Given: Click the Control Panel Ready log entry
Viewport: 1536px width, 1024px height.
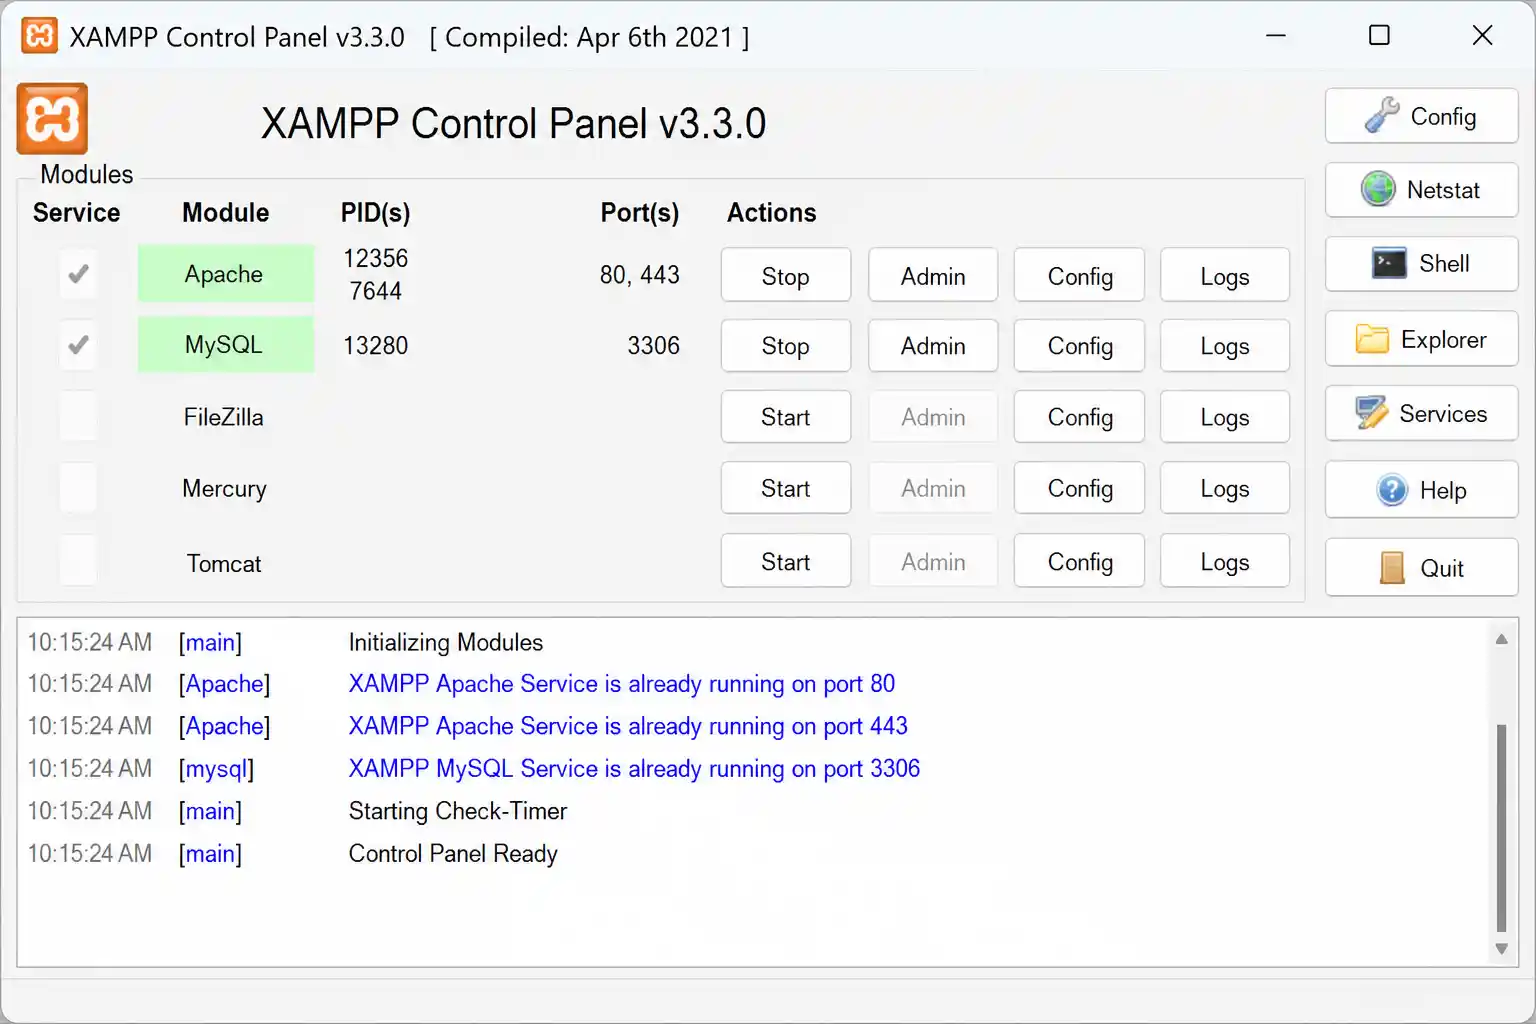Looking at the screenshot, I should [453, 853].
